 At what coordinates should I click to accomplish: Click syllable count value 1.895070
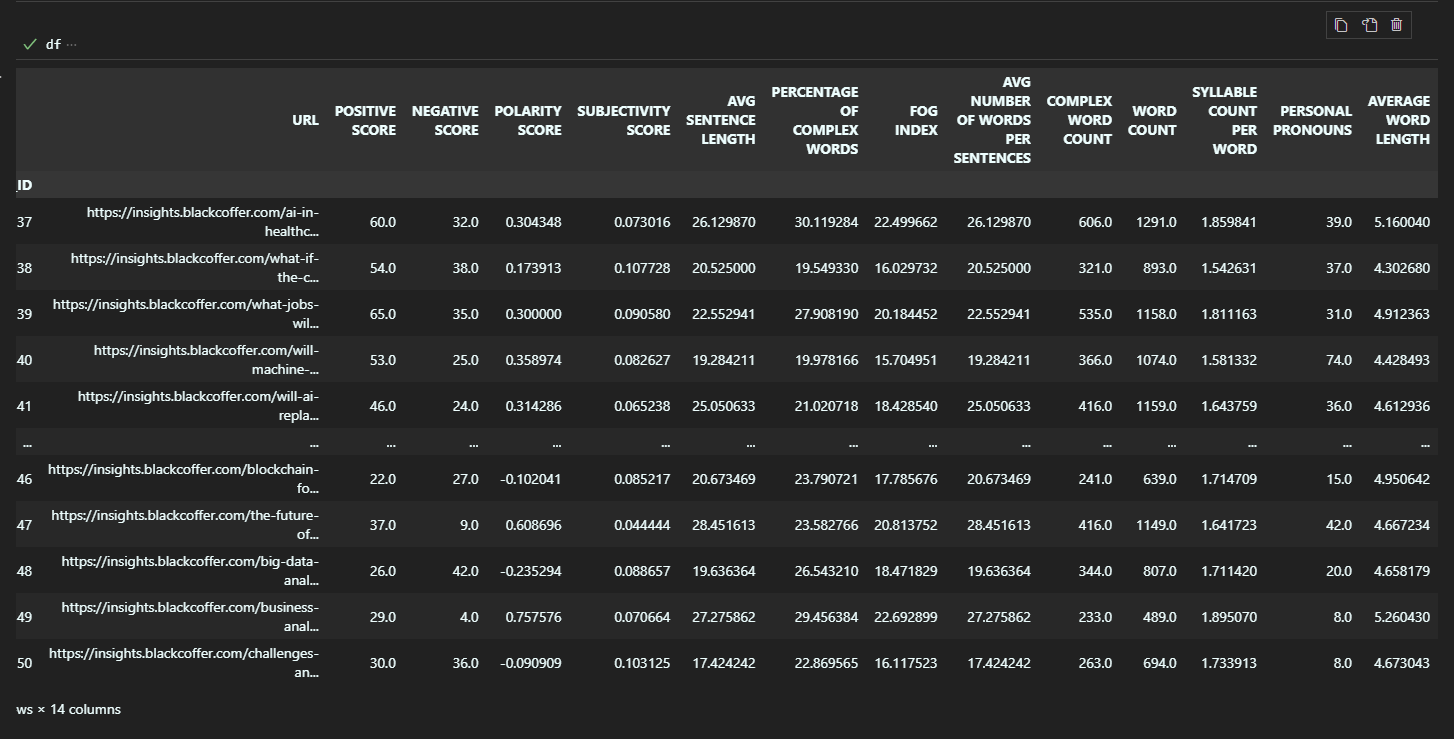click(x=1229, y=617)
